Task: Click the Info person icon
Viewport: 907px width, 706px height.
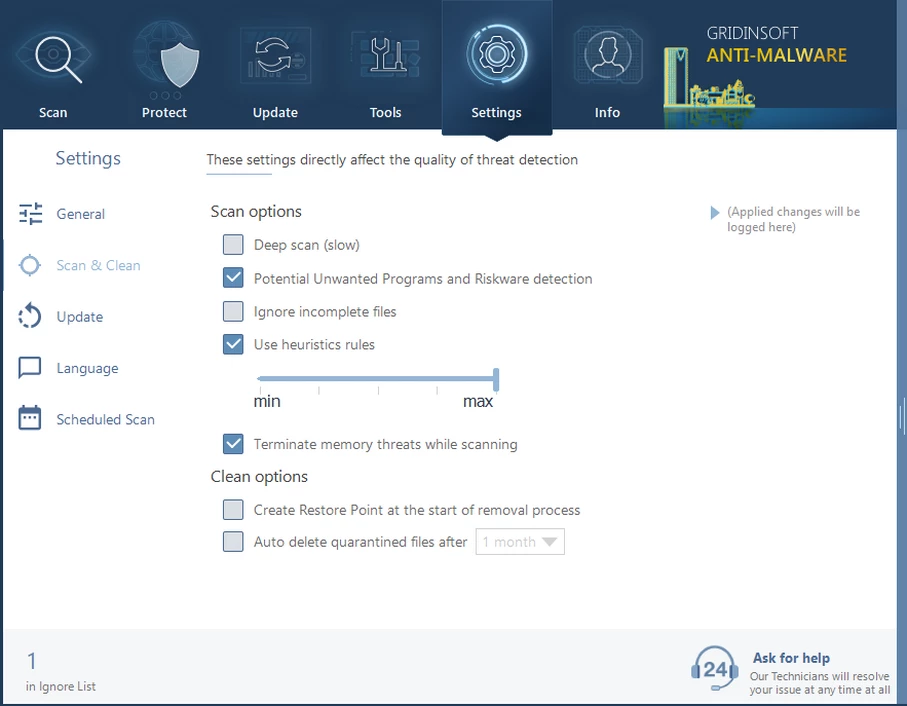Action: coord(607,57)
